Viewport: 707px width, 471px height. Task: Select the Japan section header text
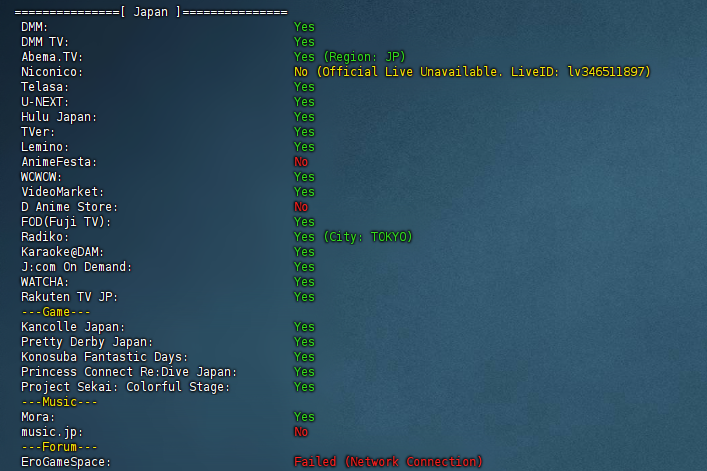(x=151, y=12)
